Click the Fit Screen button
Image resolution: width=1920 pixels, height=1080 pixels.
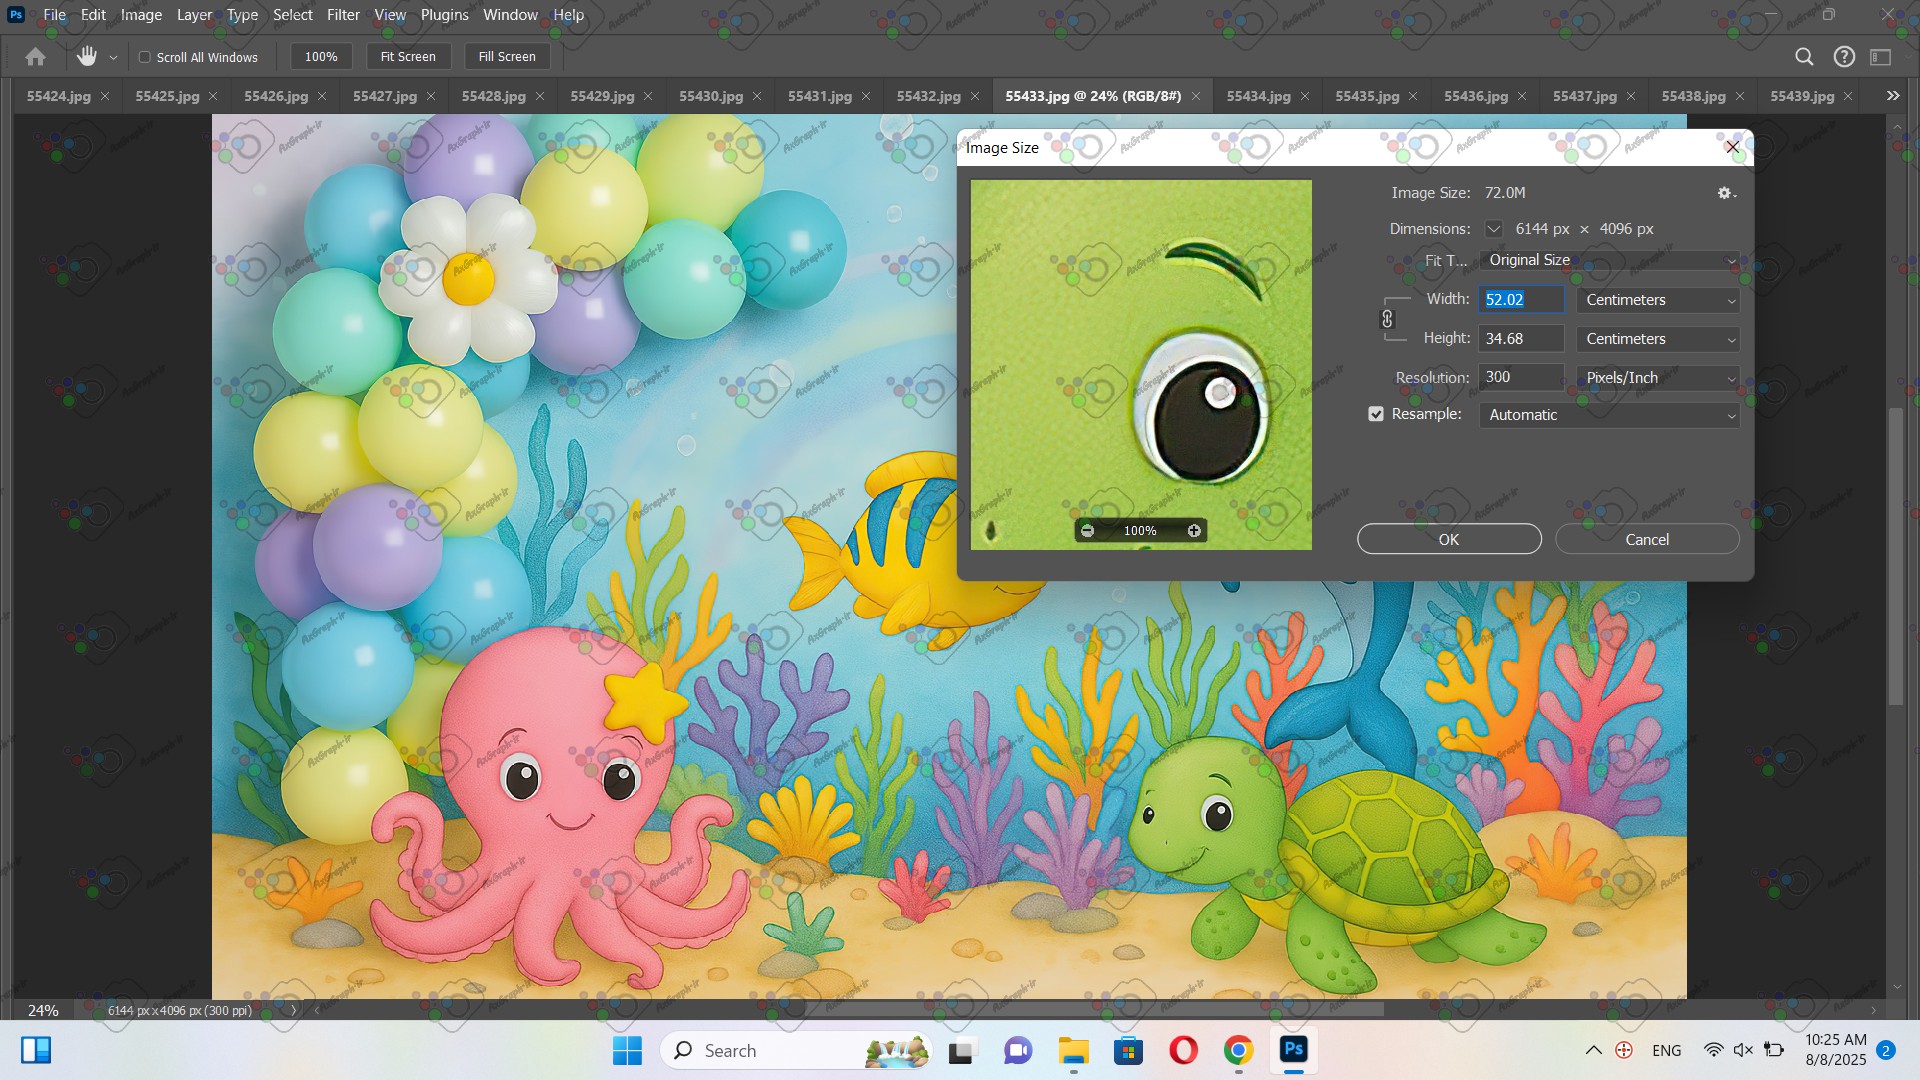point(408,57)
